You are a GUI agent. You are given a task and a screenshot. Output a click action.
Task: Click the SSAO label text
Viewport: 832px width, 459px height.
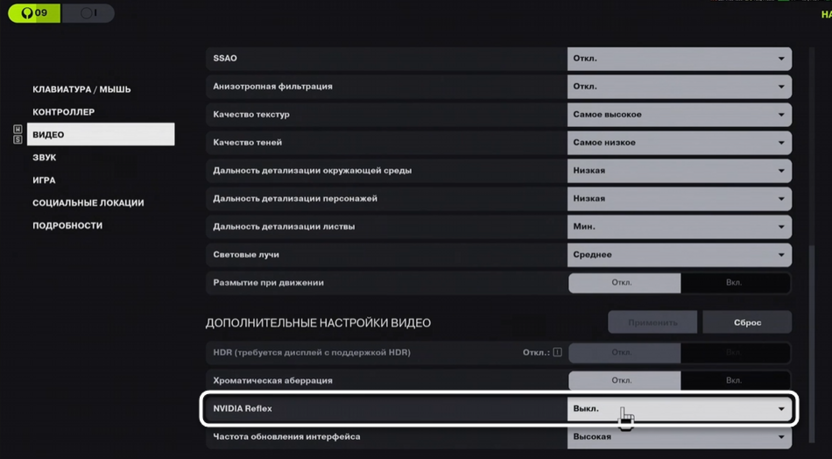225,58
